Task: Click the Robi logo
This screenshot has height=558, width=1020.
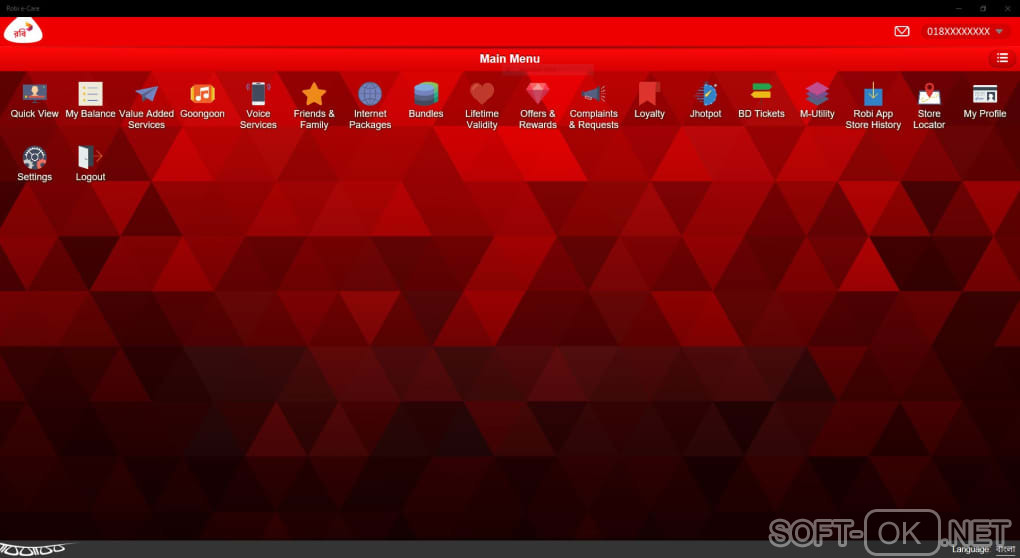Action: [23, 31]
